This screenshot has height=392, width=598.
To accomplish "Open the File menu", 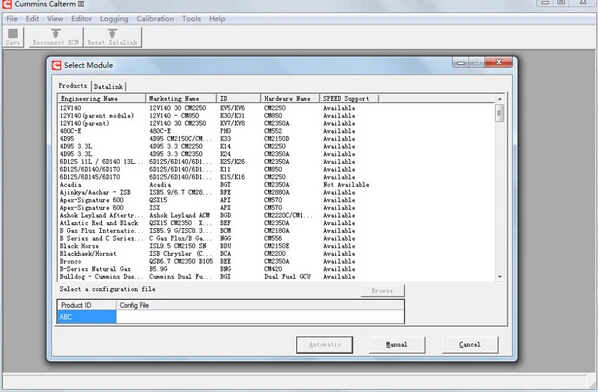I will [x=12, y=19].
